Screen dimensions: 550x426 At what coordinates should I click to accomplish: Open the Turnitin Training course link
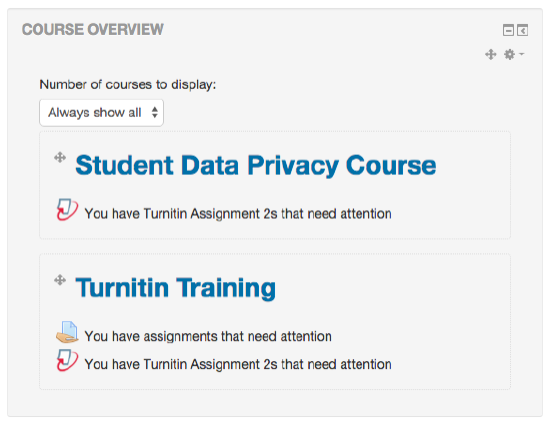[x=176, y=288]
